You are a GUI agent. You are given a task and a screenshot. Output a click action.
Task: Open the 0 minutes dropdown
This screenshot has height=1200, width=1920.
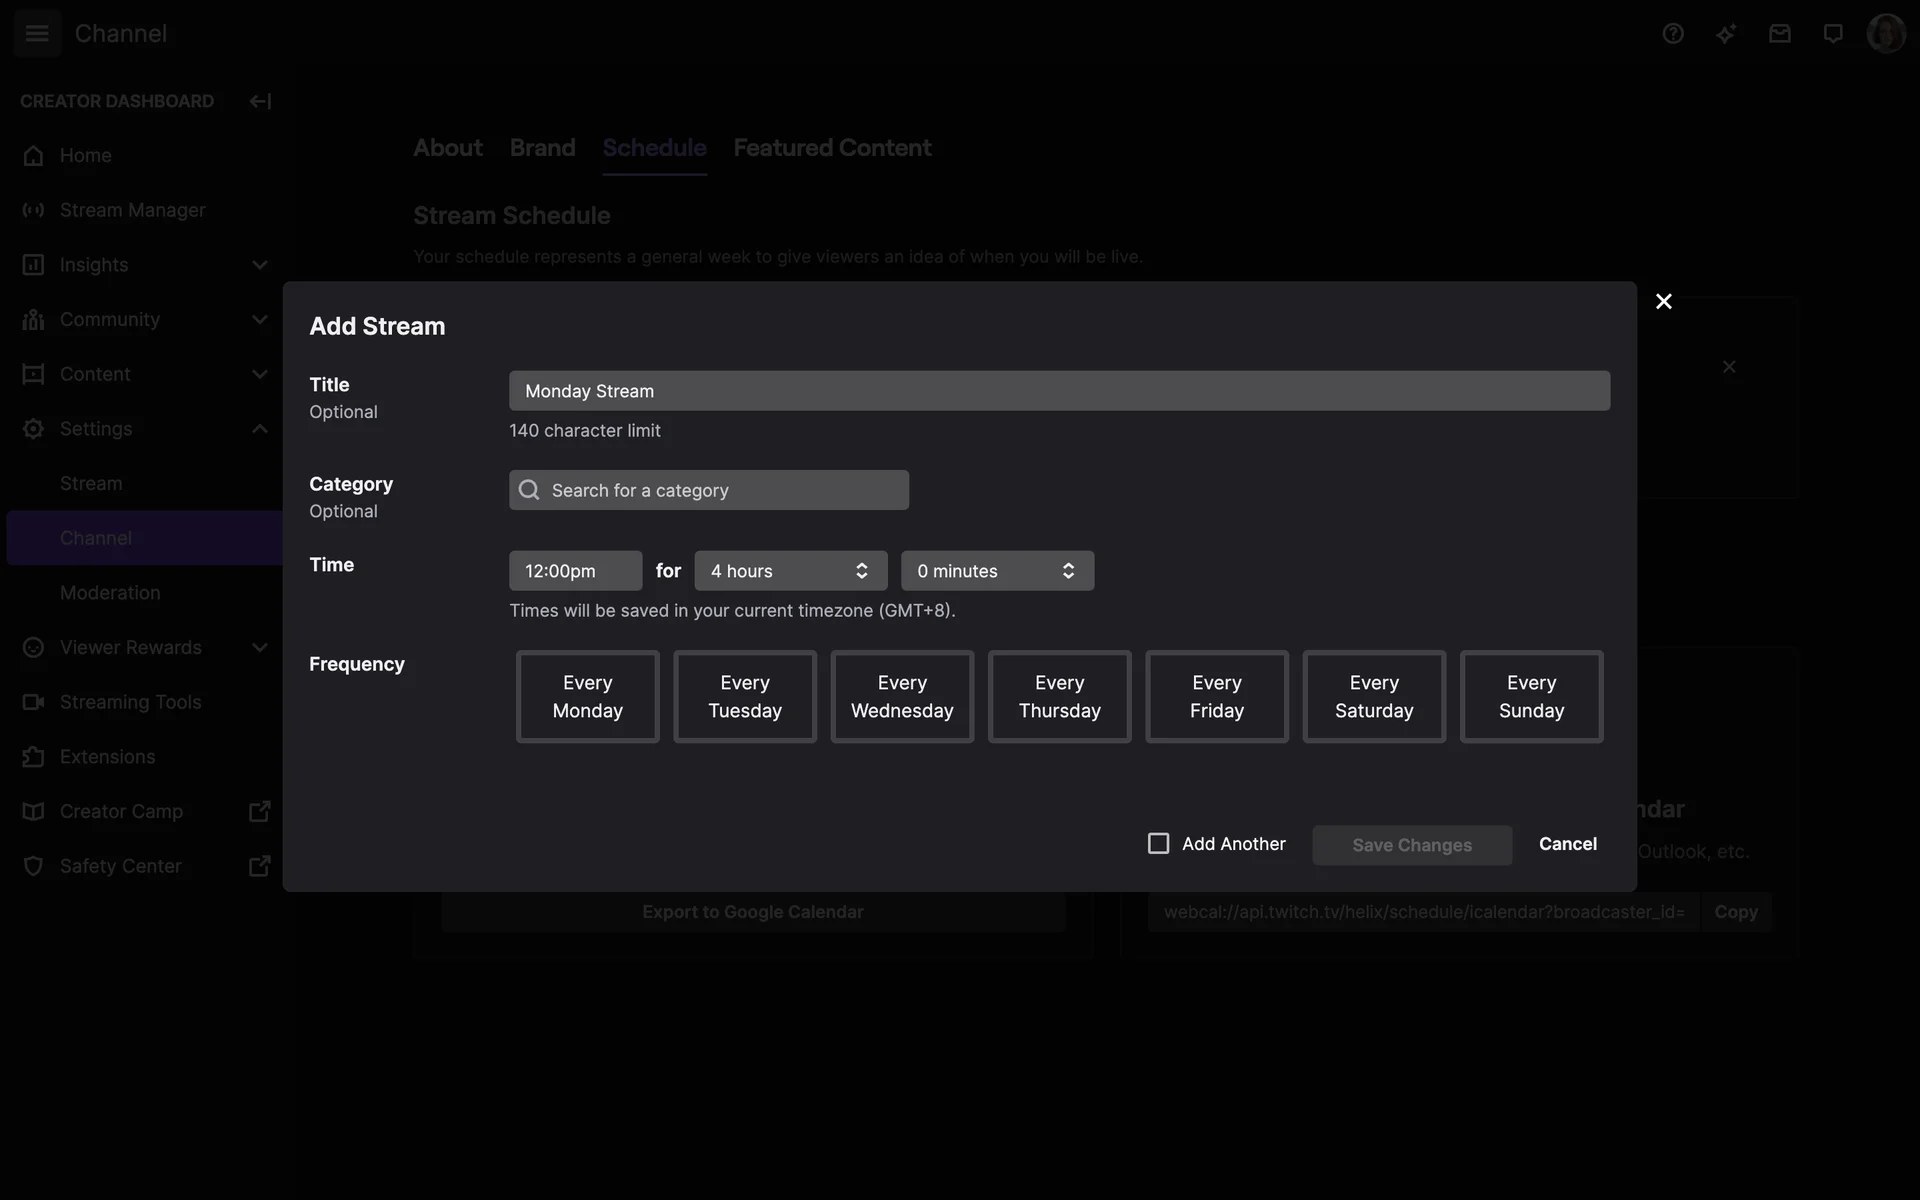tap(997, 571)
